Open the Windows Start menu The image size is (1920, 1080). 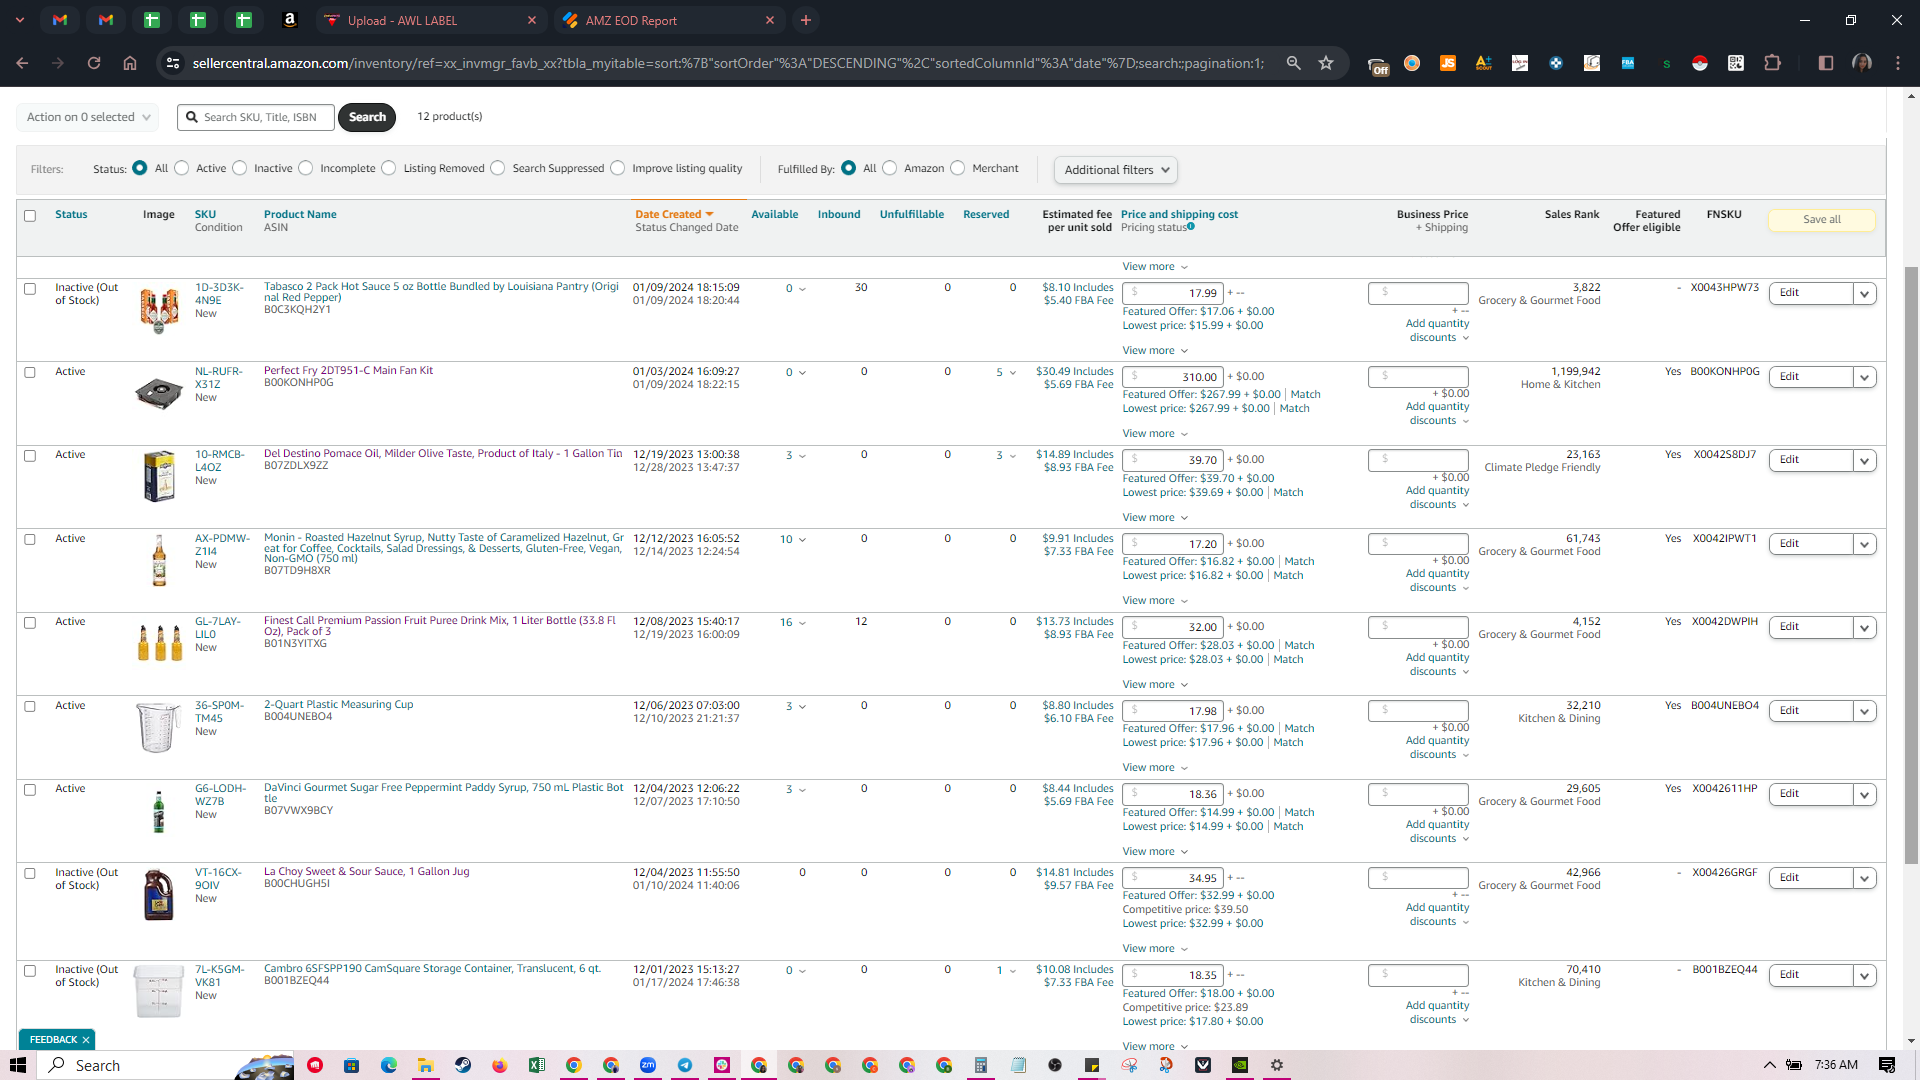coord(18,1065)
